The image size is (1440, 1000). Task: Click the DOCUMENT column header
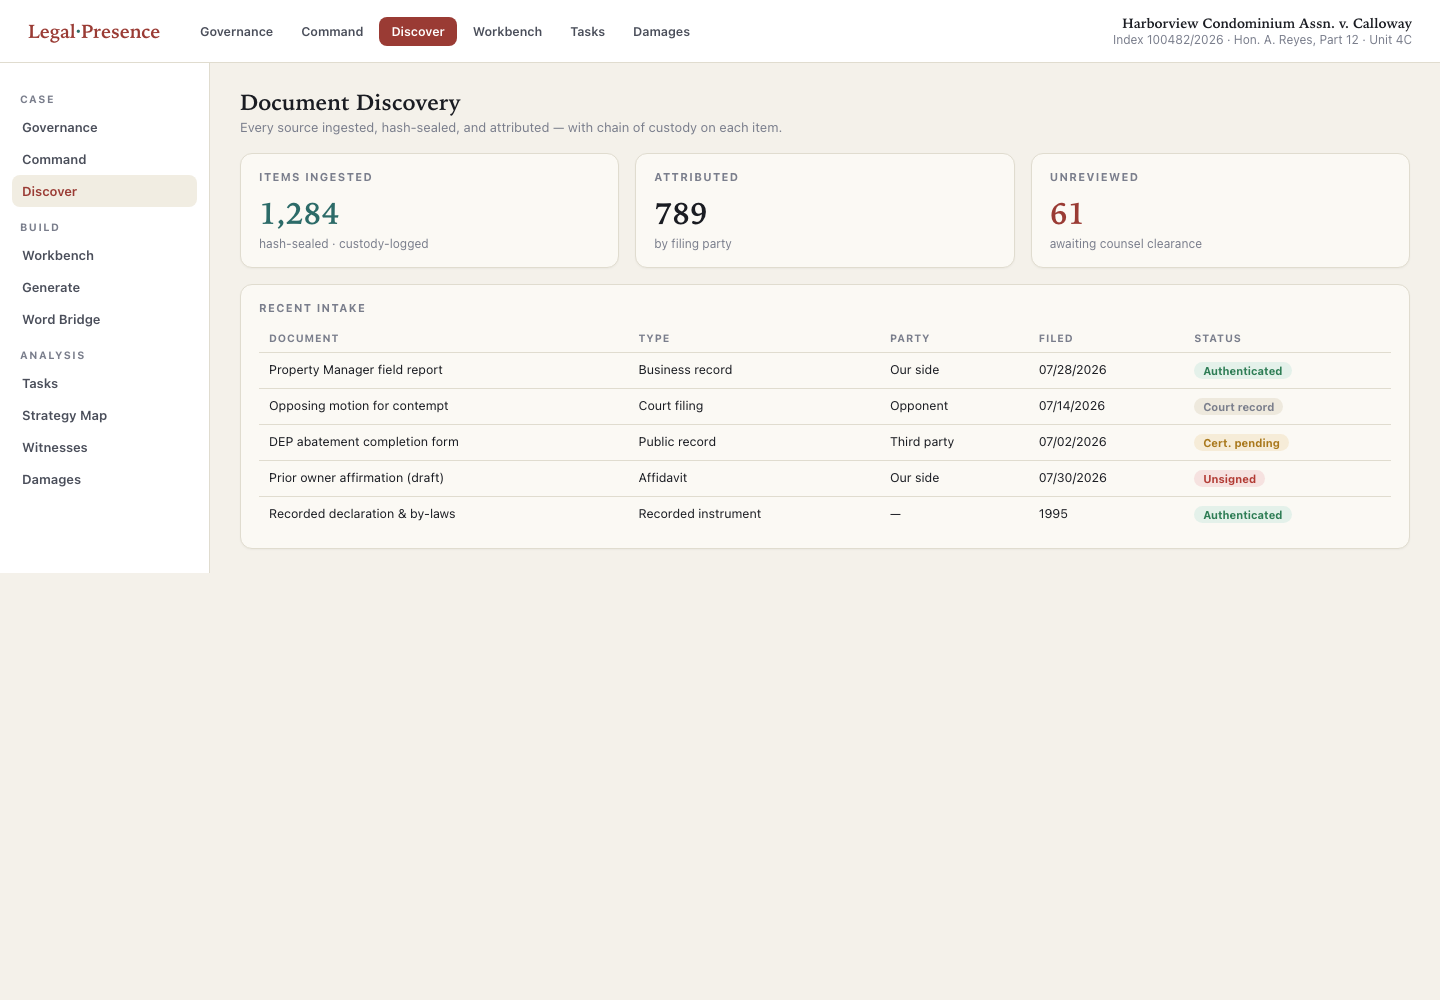point(304,338)
